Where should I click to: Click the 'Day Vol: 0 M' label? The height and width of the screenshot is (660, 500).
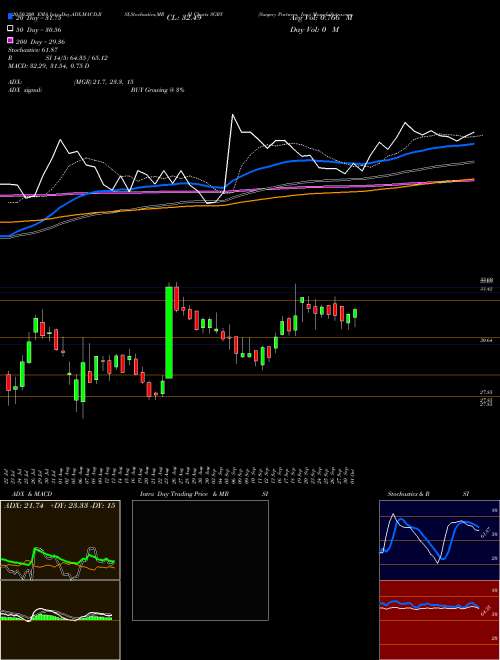[314, 30]
